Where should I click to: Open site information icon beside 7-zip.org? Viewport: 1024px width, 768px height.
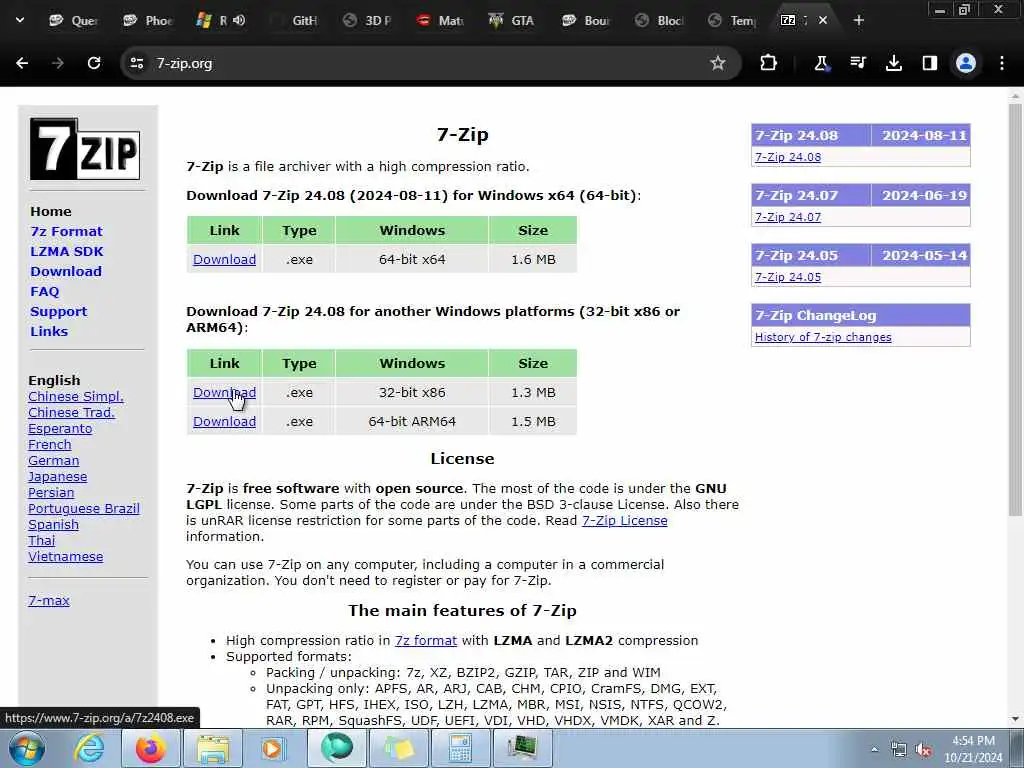(136, 63)
